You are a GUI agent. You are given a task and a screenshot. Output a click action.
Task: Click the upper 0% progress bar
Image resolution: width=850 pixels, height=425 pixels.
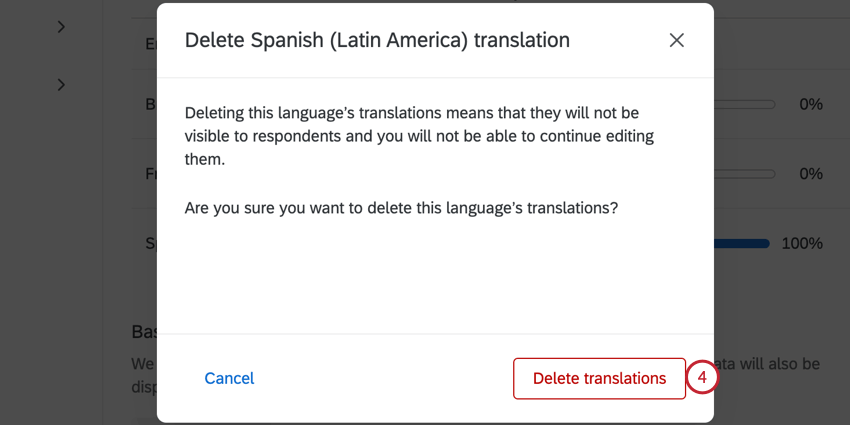coord(745,104)
